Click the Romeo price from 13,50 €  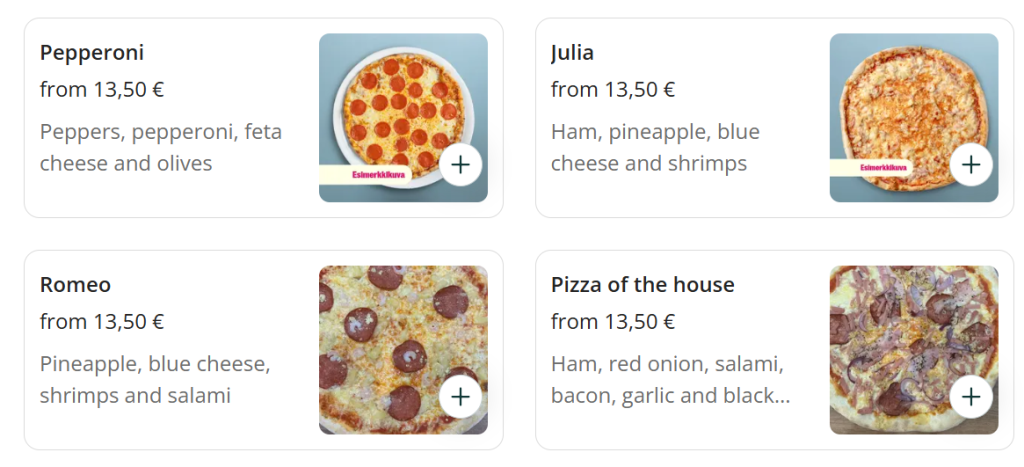point(102,322)
